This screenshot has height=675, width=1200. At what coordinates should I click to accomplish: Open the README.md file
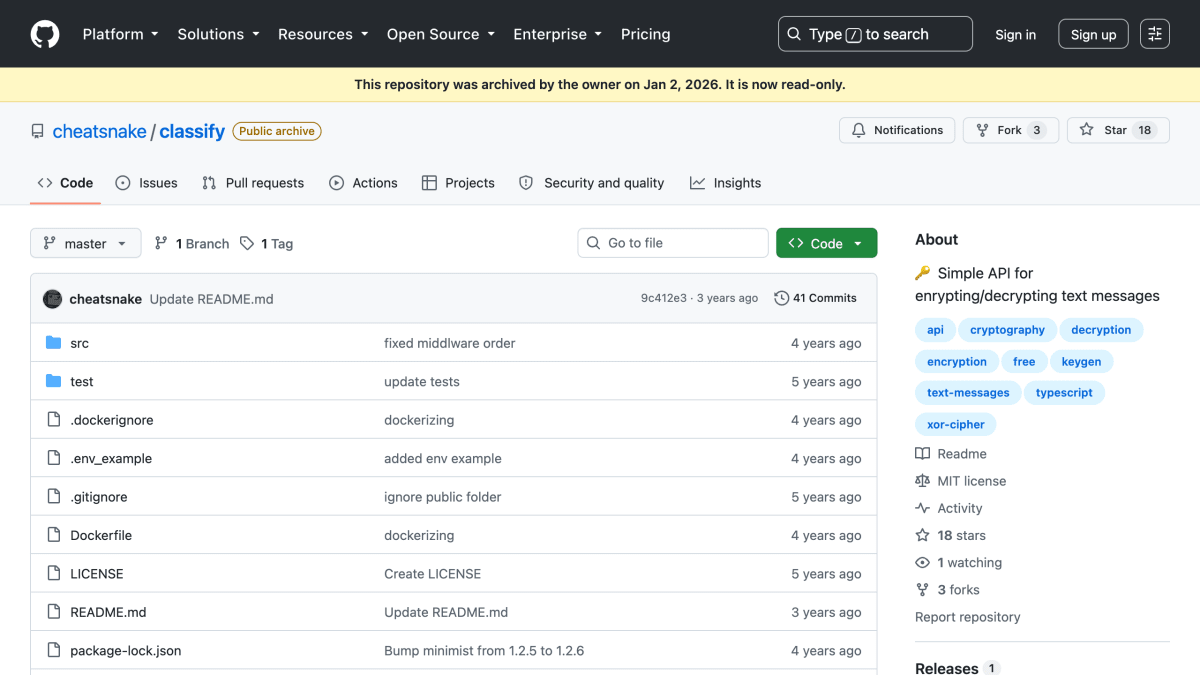pos(108,612)
